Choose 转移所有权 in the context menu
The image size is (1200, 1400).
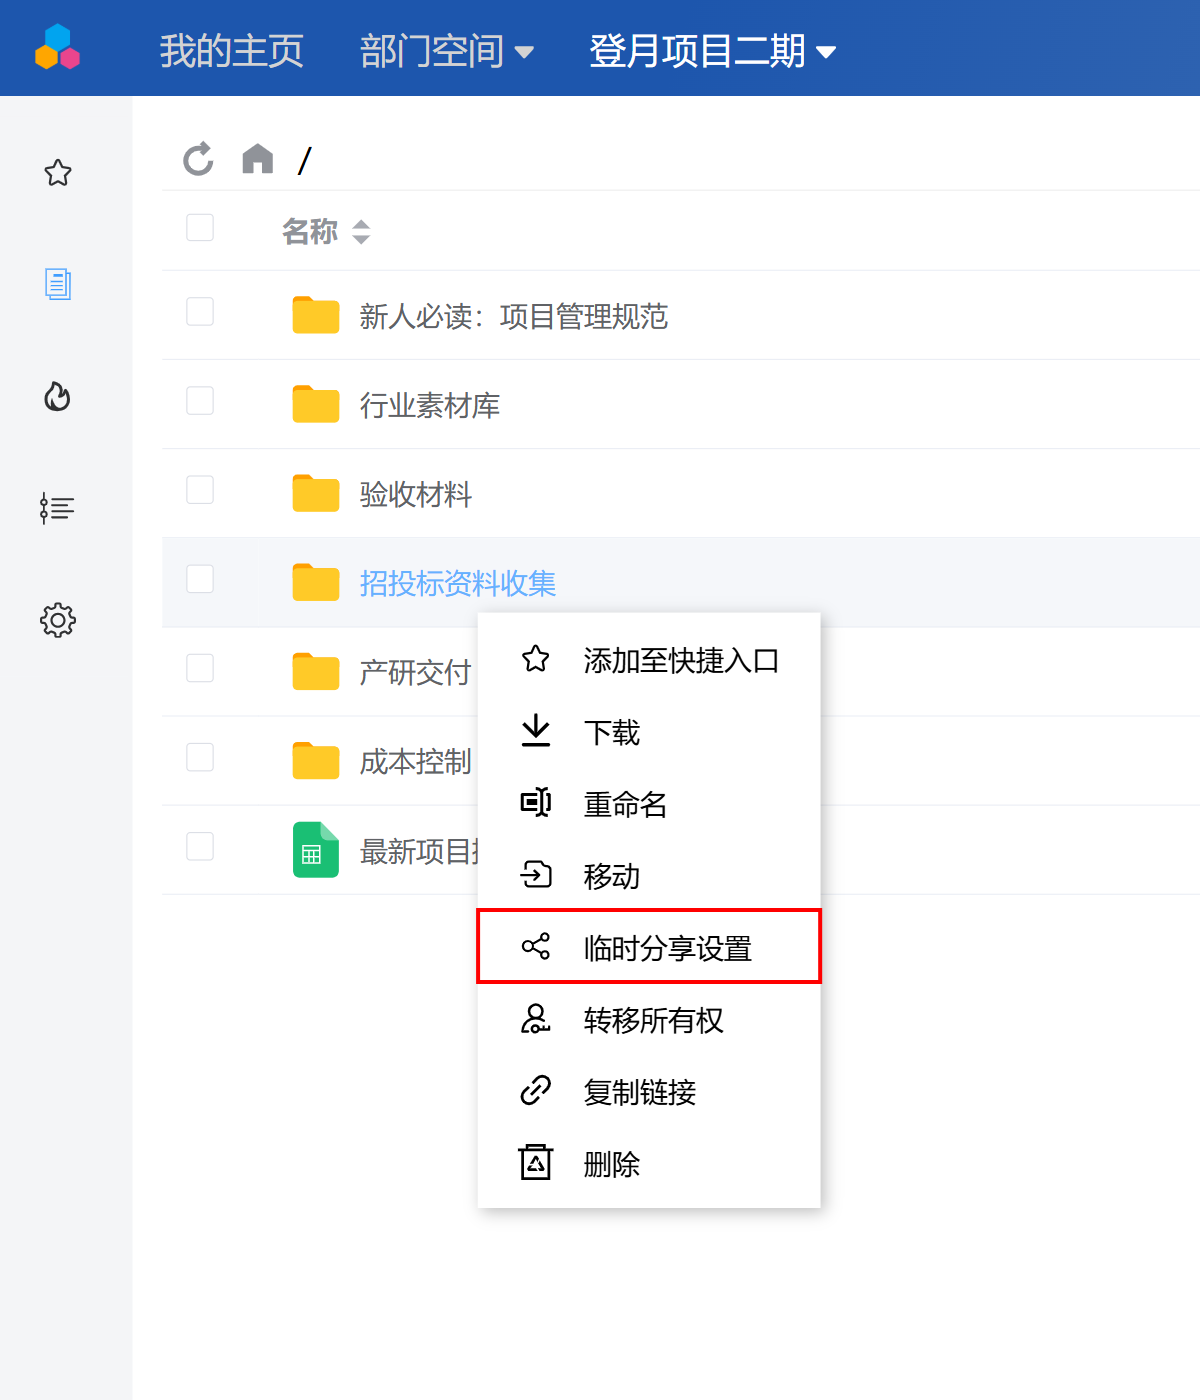click(649, 1020)
